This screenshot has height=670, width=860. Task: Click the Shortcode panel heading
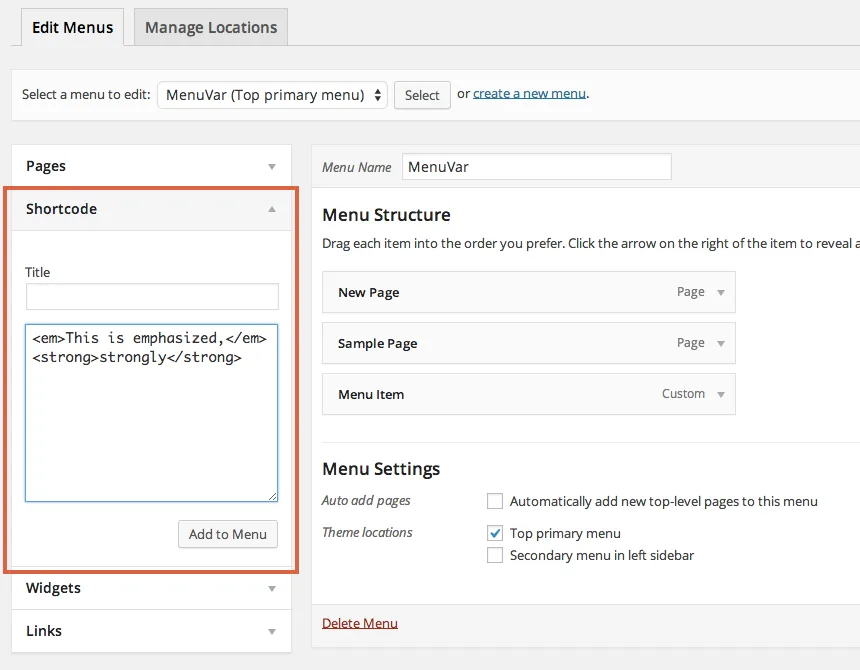[61, 209]
